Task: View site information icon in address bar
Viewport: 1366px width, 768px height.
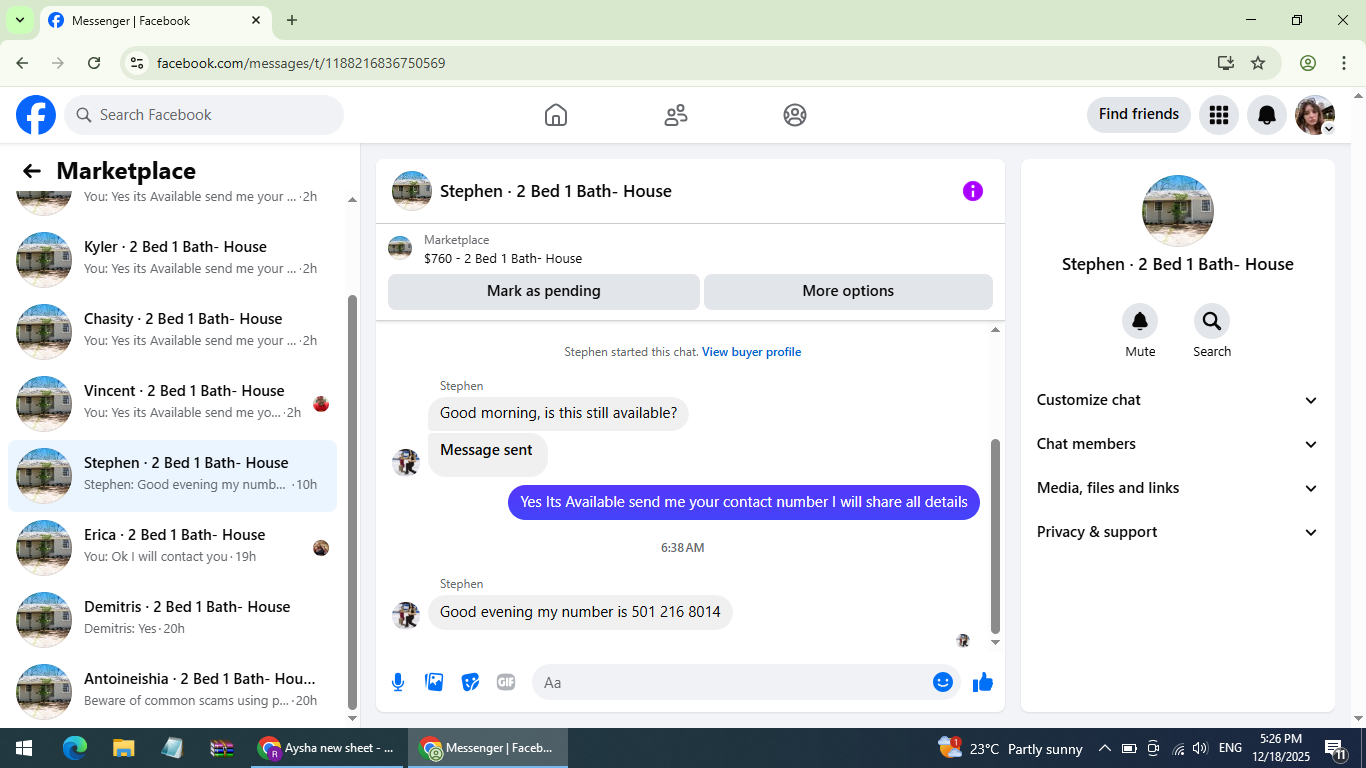Action: pos(137,63)
